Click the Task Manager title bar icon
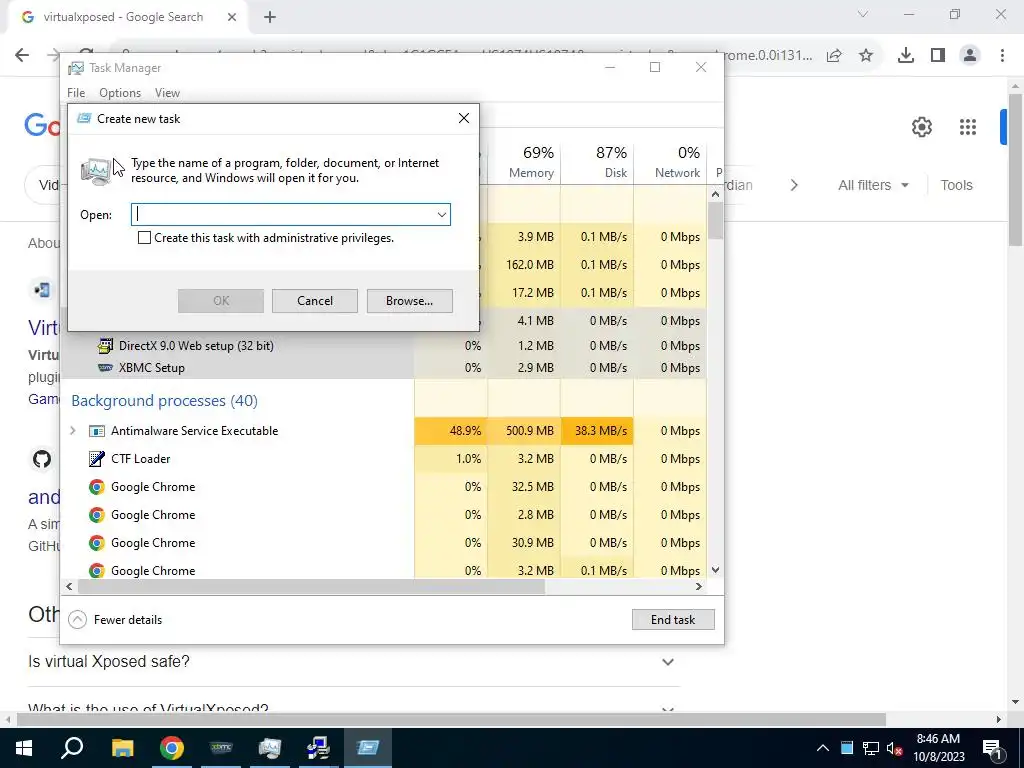The height and width of the screenshot is (768, 1024). tap(76, 68)
